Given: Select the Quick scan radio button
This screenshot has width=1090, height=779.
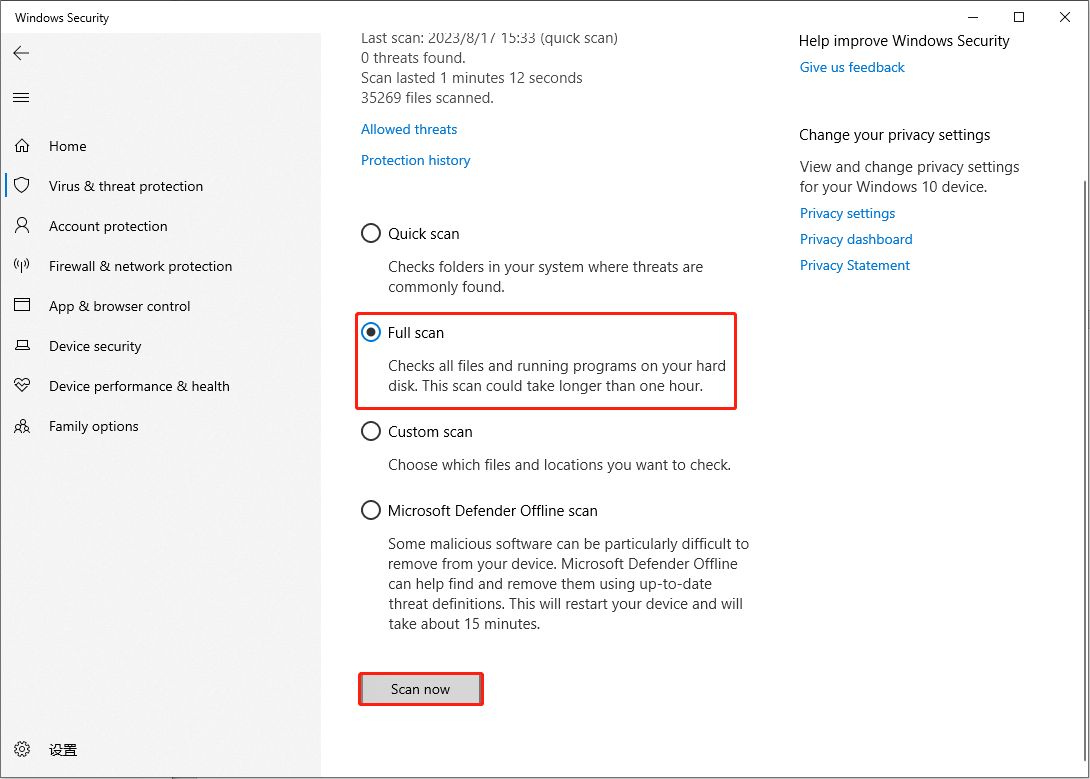Looking at the screenshot, I should click(x=371, y=234).
